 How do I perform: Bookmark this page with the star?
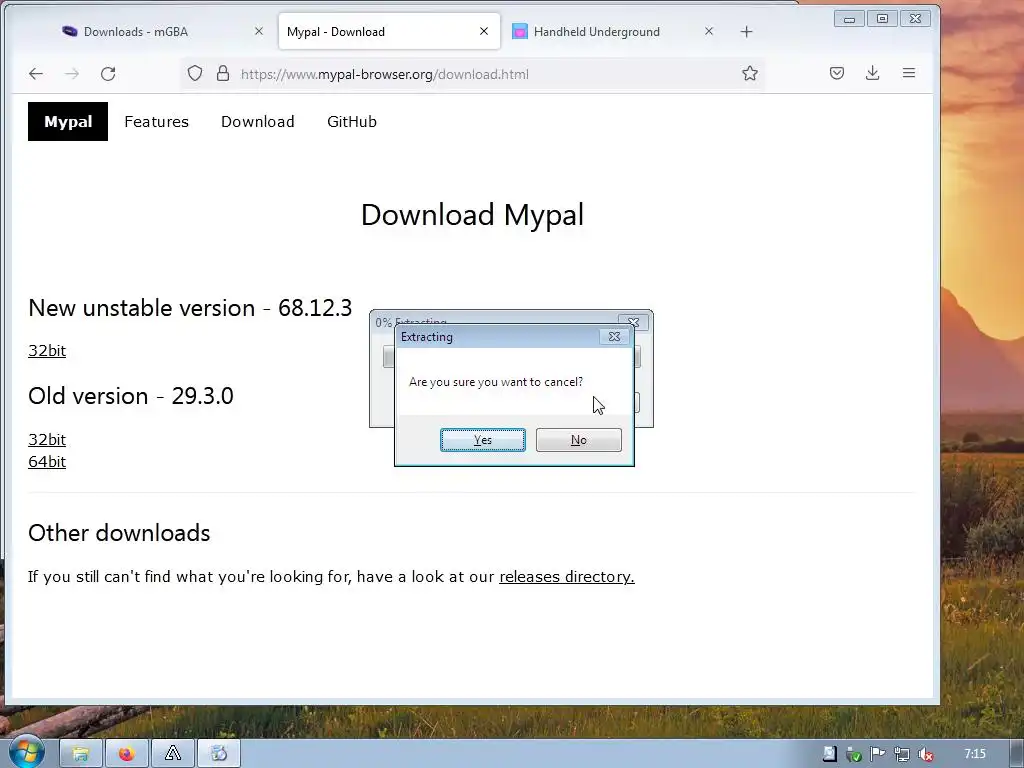pos(750,73)
